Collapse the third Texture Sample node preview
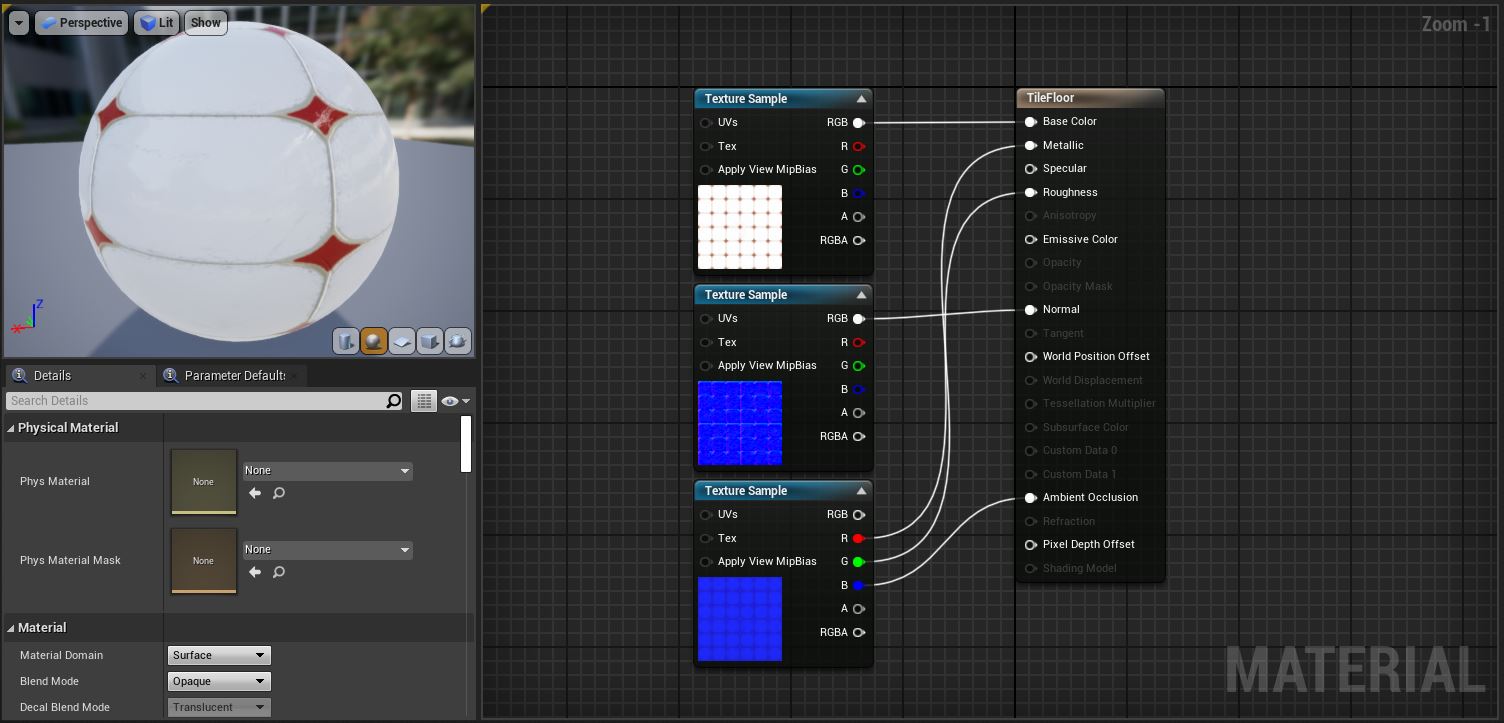The width and height of the screenshot is (1504, 723). [x=861, y=491]
